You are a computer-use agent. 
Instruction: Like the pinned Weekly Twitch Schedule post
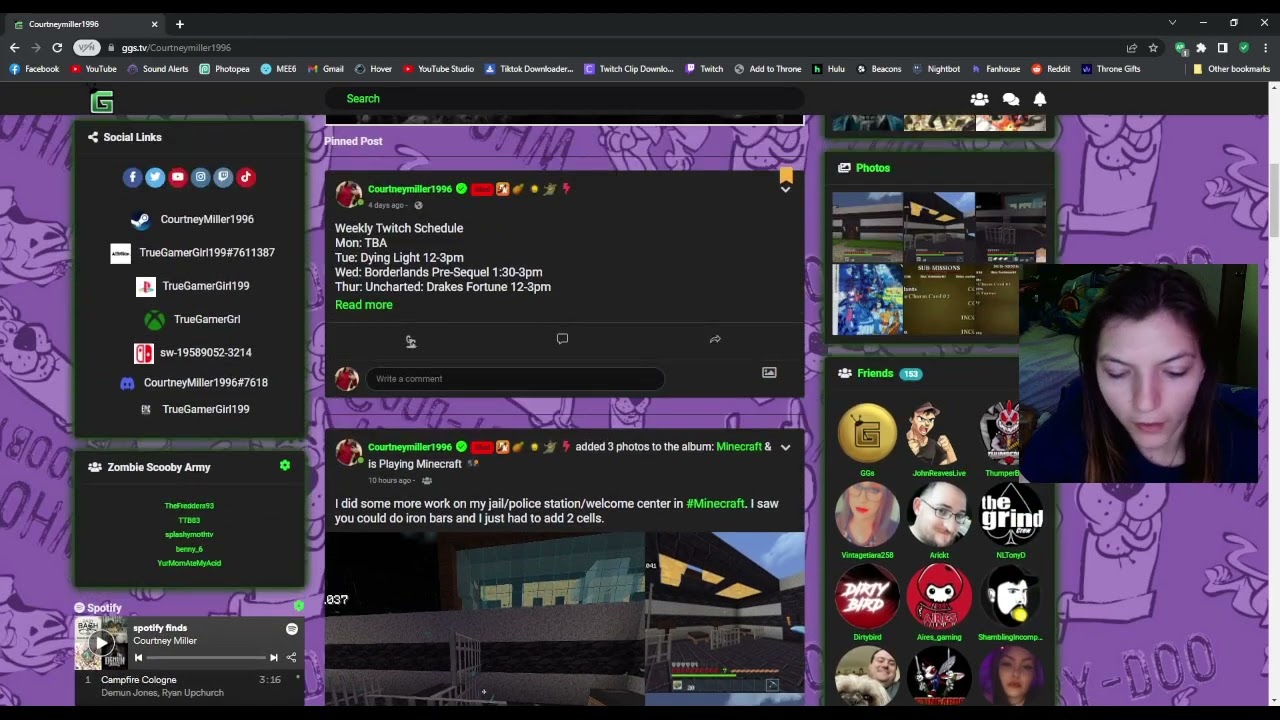(410, 341)
